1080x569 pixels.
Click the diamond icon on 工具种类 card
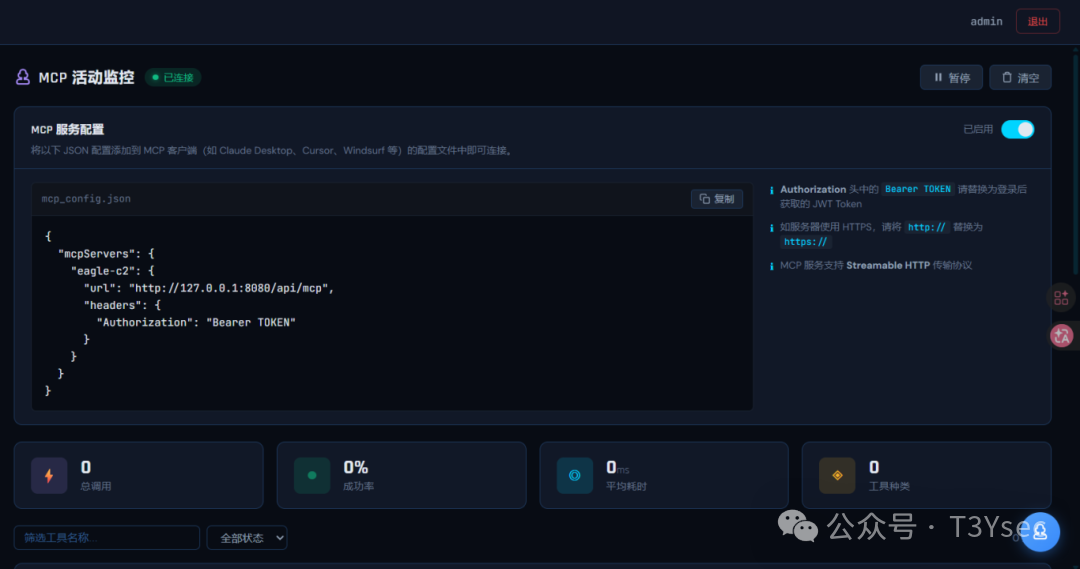click(x=837, y=475)
